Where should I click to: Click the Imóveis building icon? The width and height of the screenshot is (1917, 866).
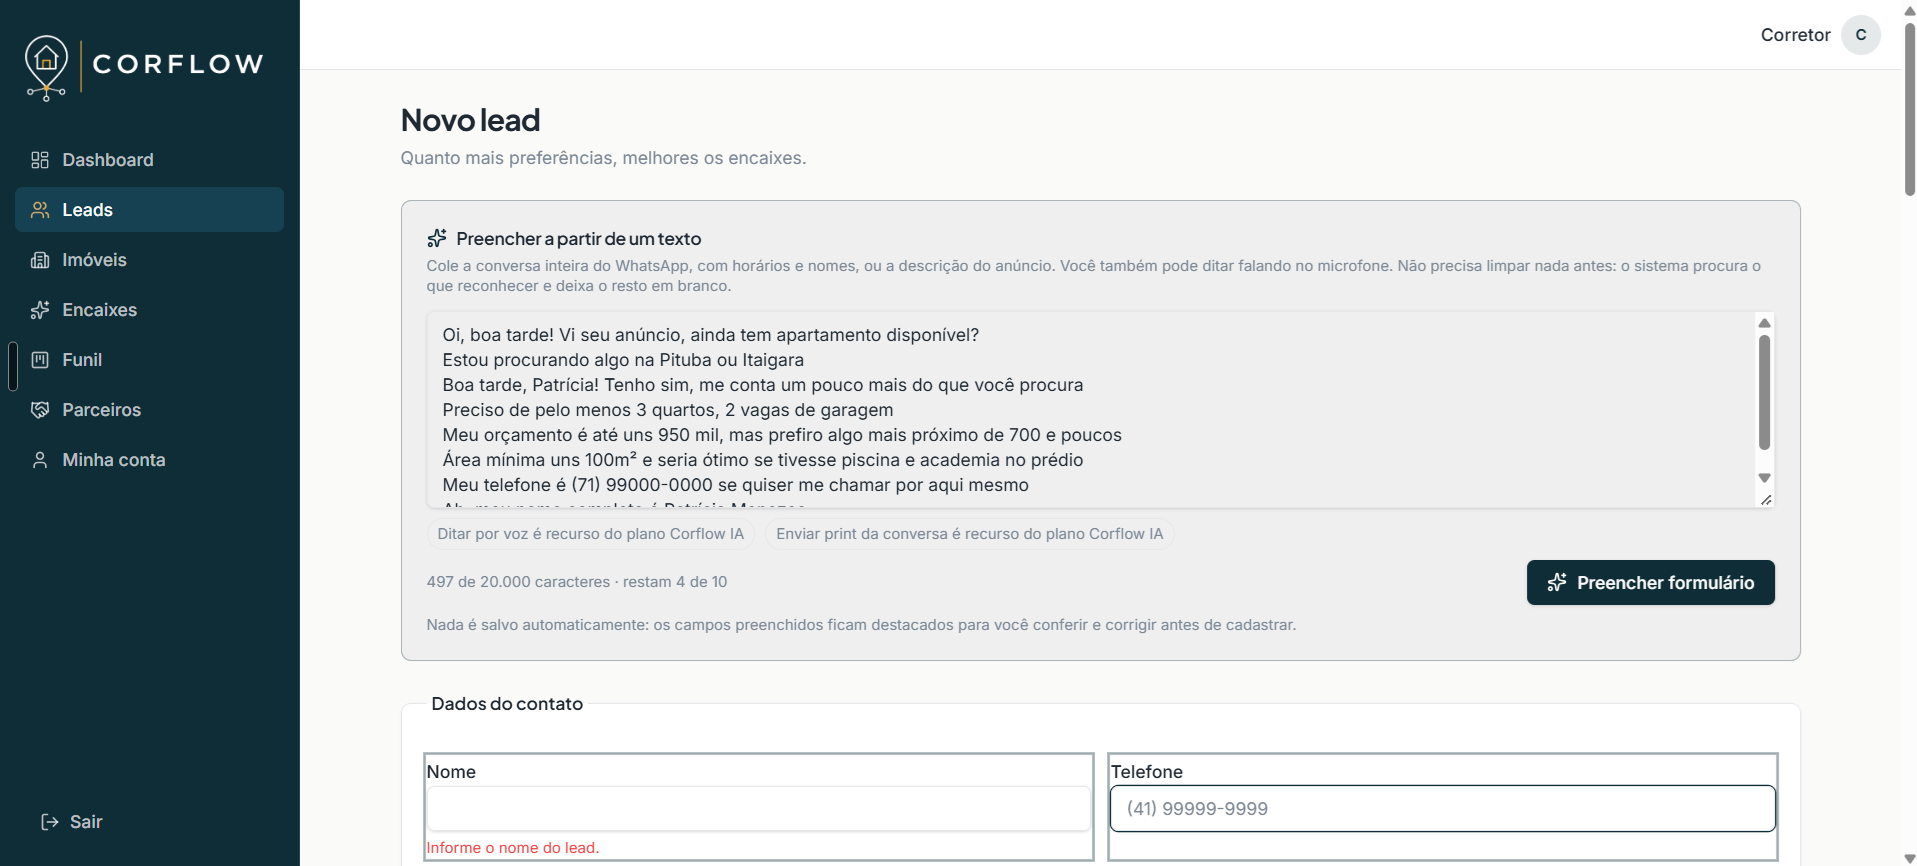[x=40, y=260]
